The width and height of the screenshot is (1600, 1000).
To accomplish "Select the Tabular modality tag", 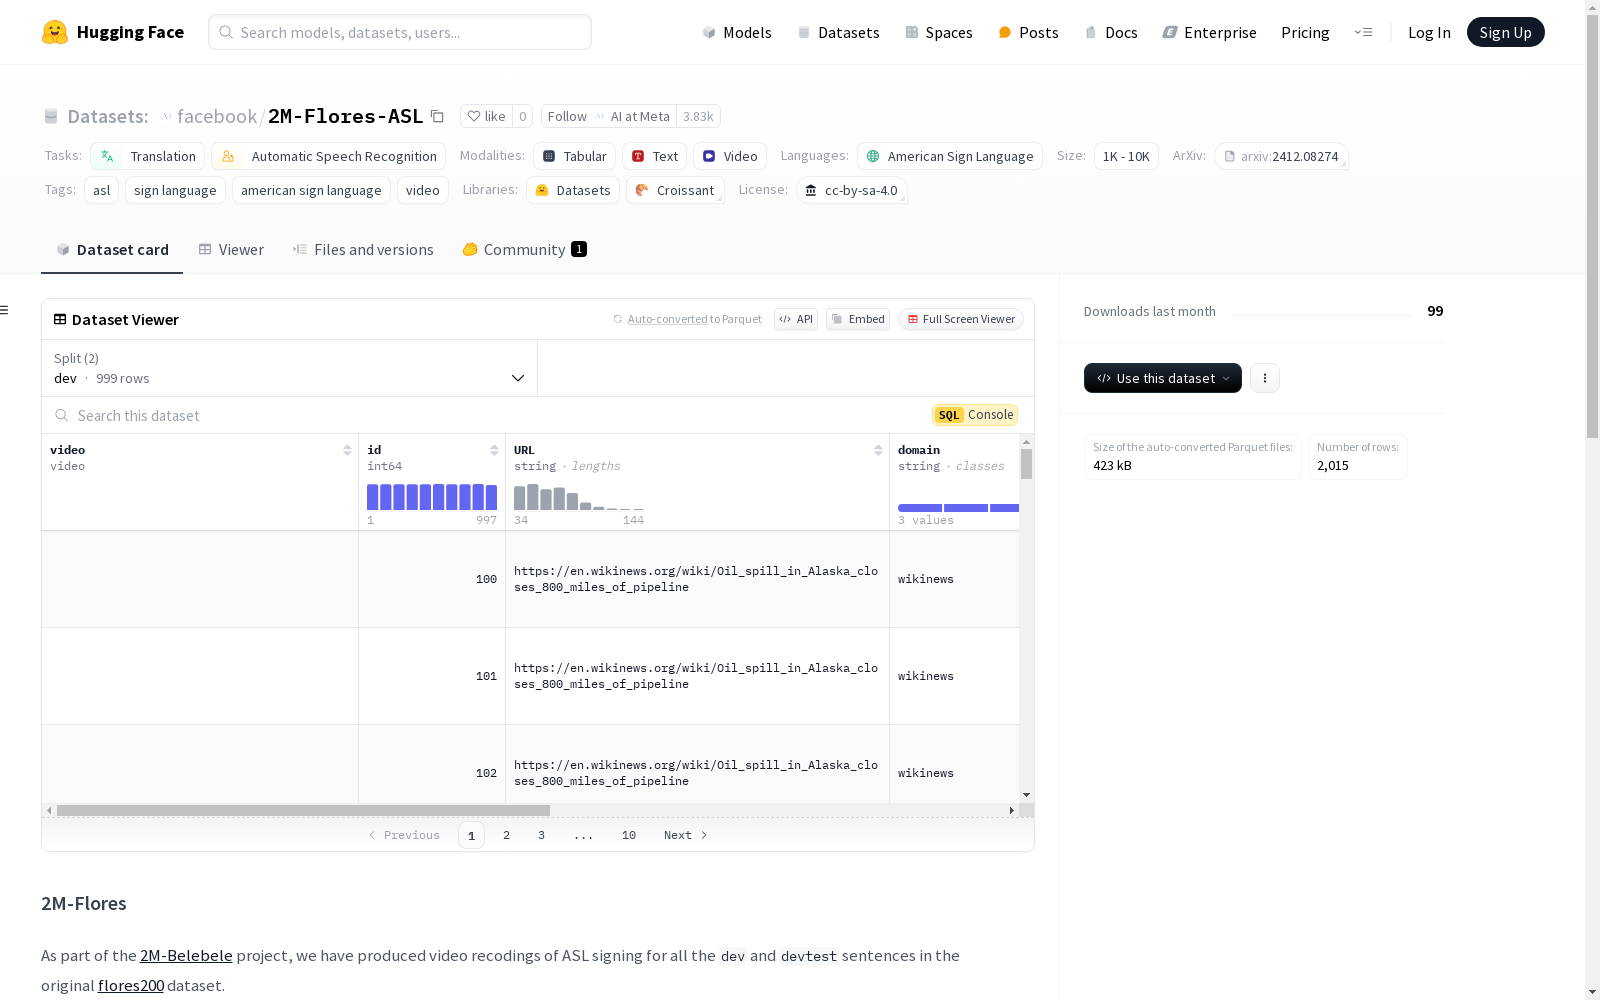I will (x=575, y=156).
